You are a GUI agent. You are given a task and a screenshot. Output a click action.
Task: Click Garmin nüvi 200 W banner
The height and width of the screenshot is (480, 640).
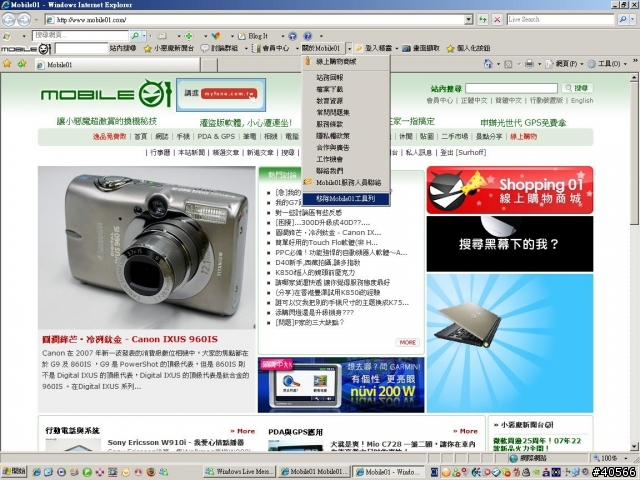[x=341, y=385]
